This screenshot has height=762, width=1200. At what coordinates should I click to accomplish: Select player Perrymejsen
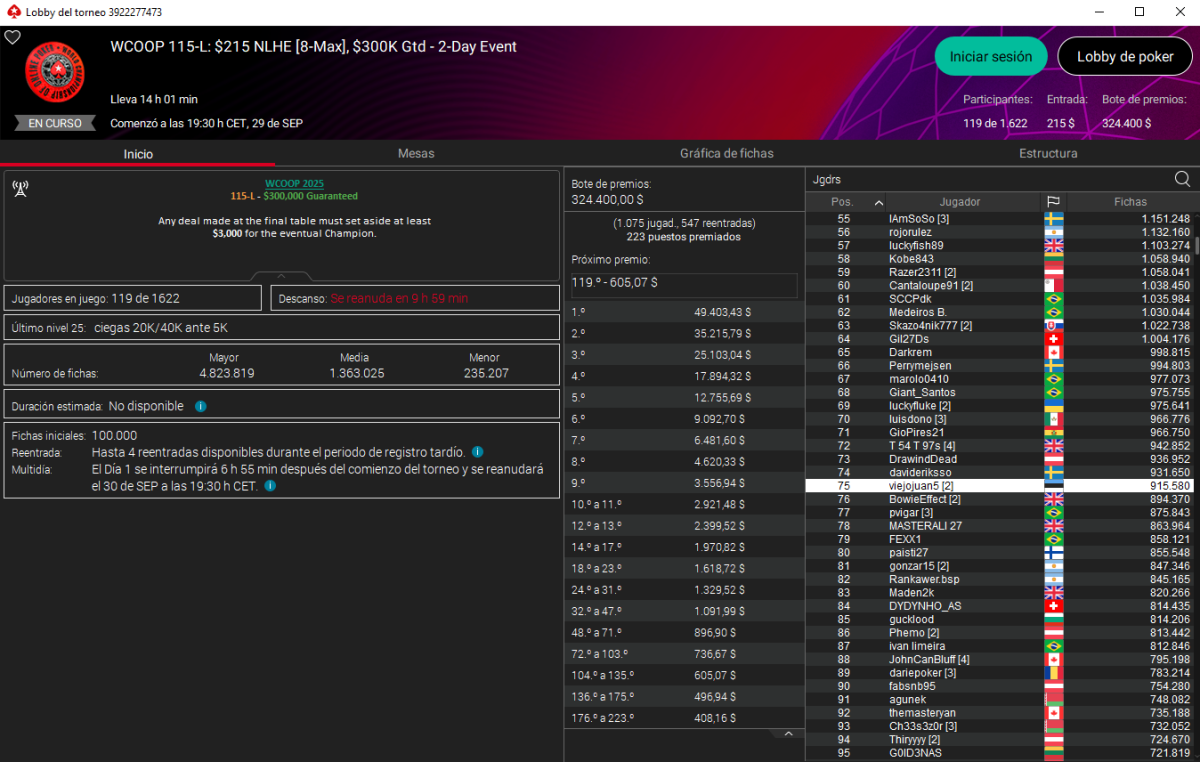[999, 366]
